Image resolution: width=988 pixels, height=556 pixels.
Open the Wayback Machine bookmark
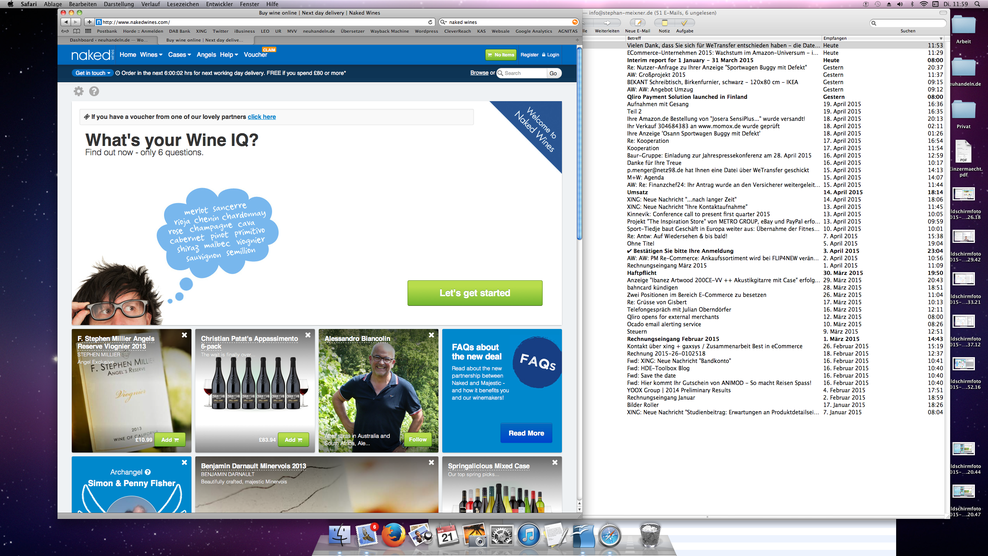389,31
